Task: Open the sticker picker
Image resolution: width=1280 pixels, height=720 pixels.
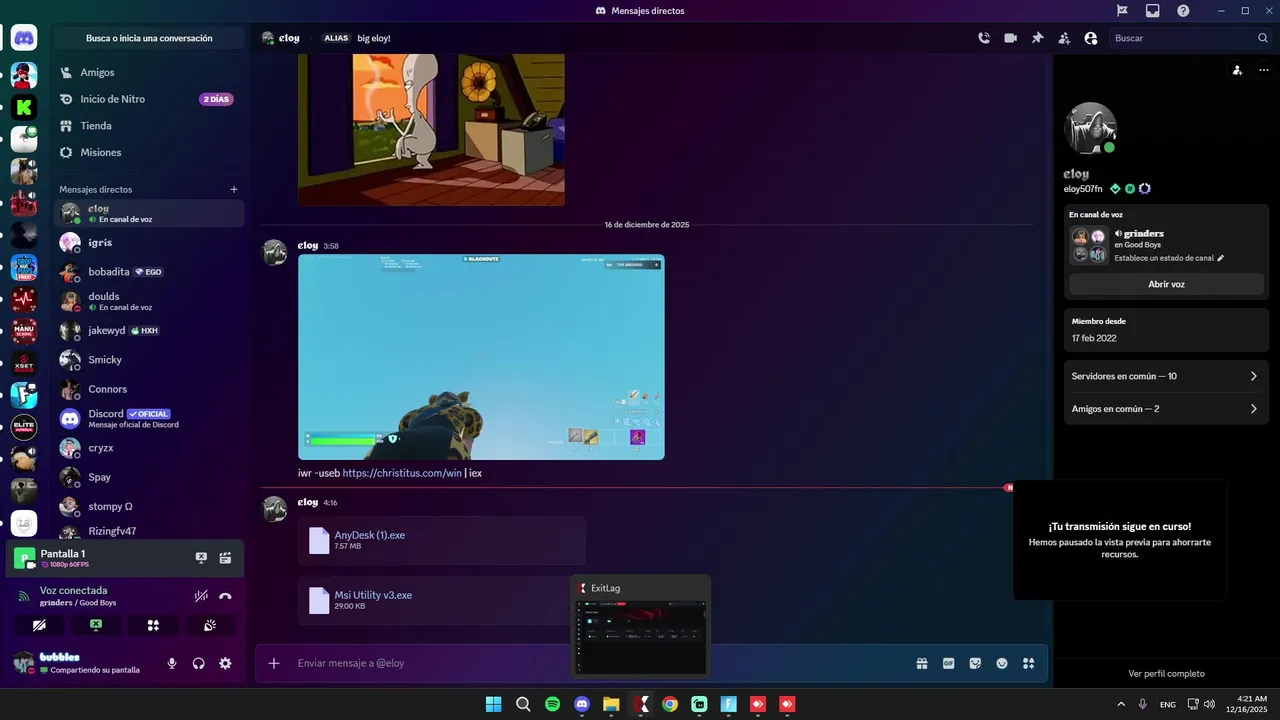Action: [x=975, y=663]
